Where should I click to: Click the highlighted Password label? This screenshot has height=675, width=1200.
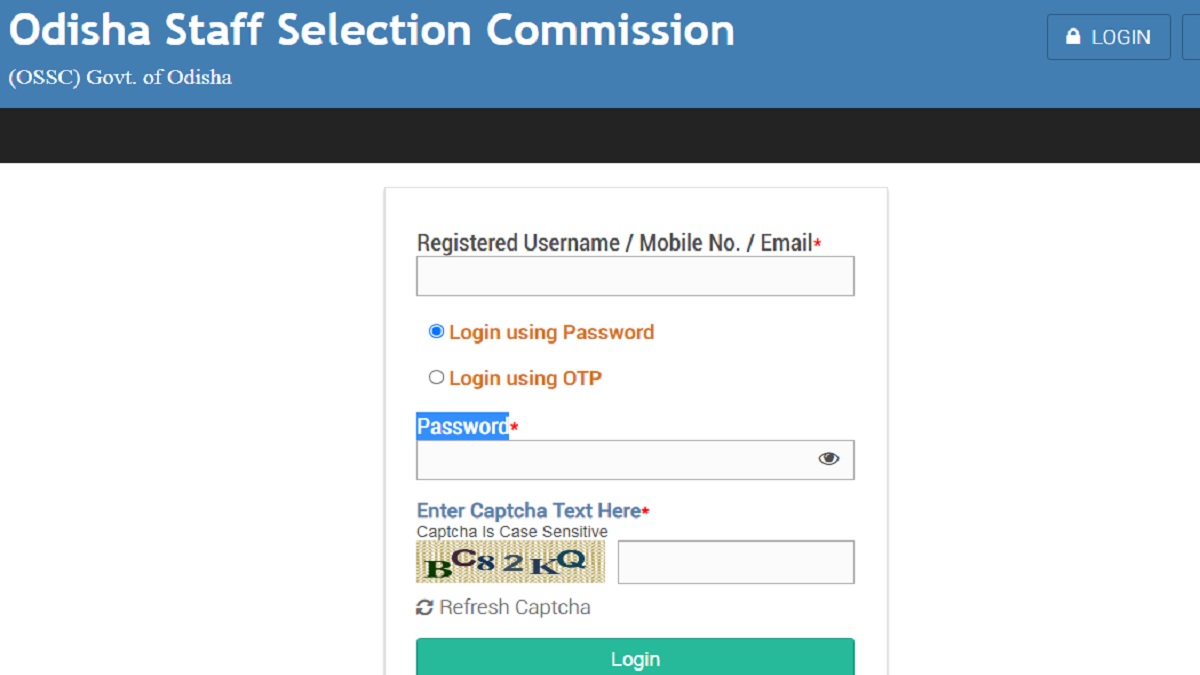tap(462, 426)
